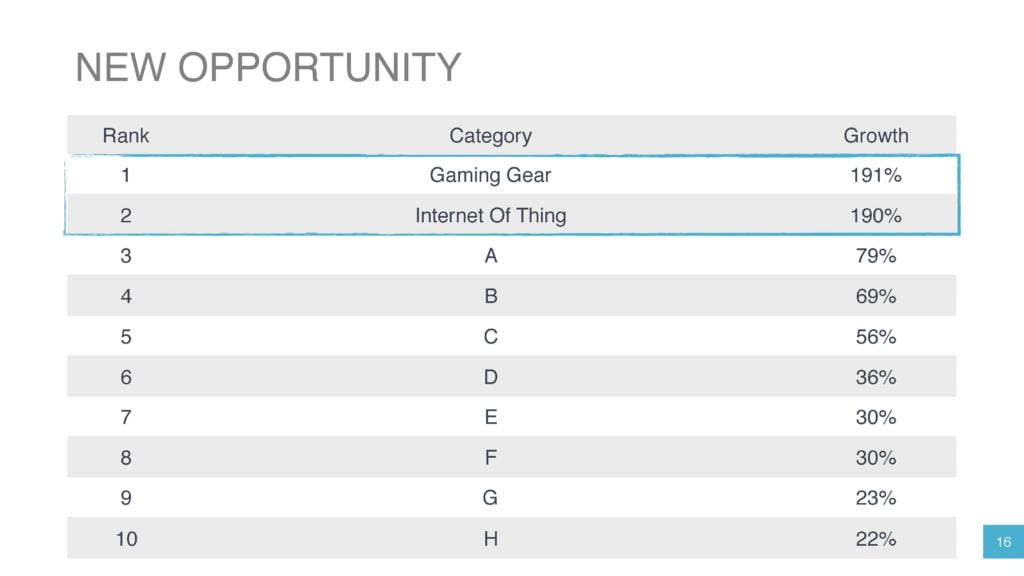Click the NEW OPPORTUNITY slide title
Image resolution: width=1024 pixels, height=576 pixels.
pyautogui.click(x=268, y=67)
